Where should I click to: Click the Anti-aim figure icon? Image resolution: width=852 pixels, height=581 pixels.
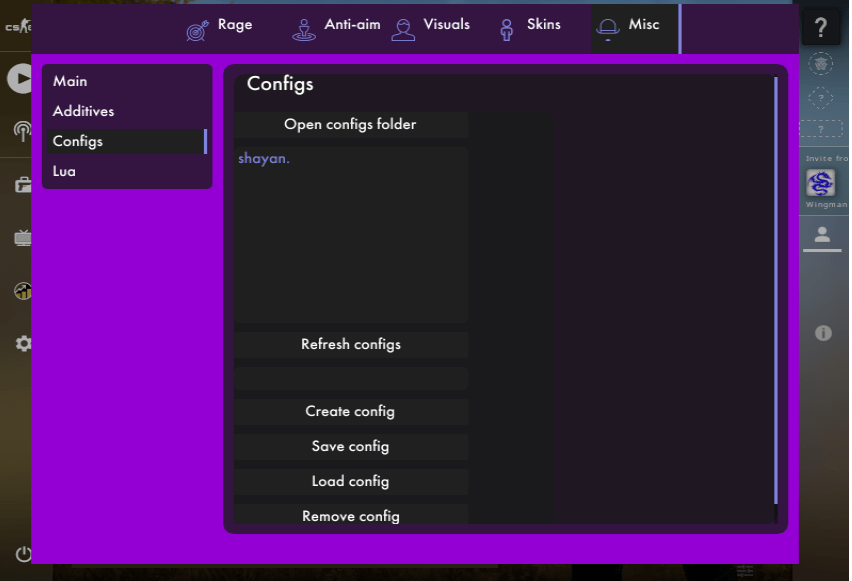click(x=304, y=30)
